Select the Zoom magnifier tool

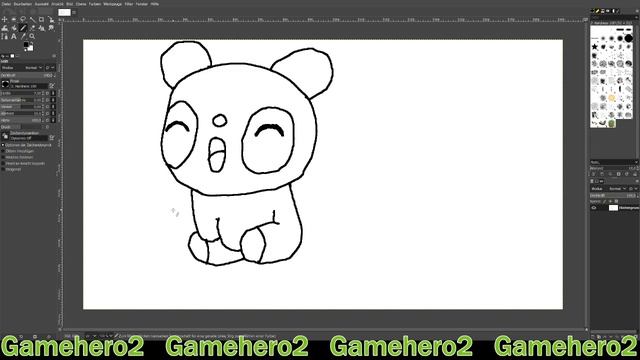(32, 37)
